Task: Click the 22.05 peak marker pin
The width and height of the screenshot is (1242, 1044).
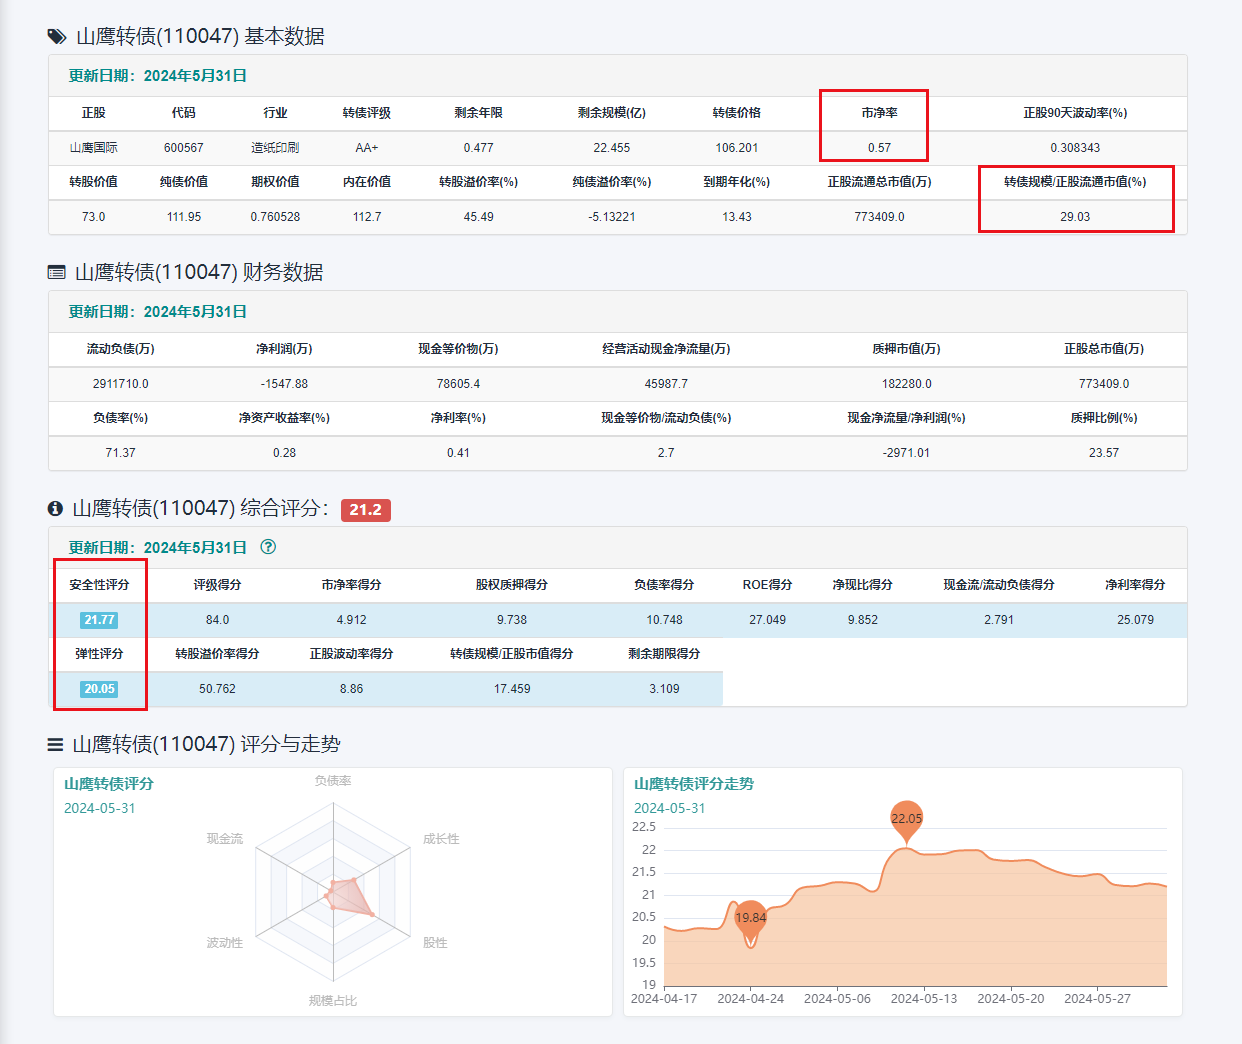Action: [906, 820]
